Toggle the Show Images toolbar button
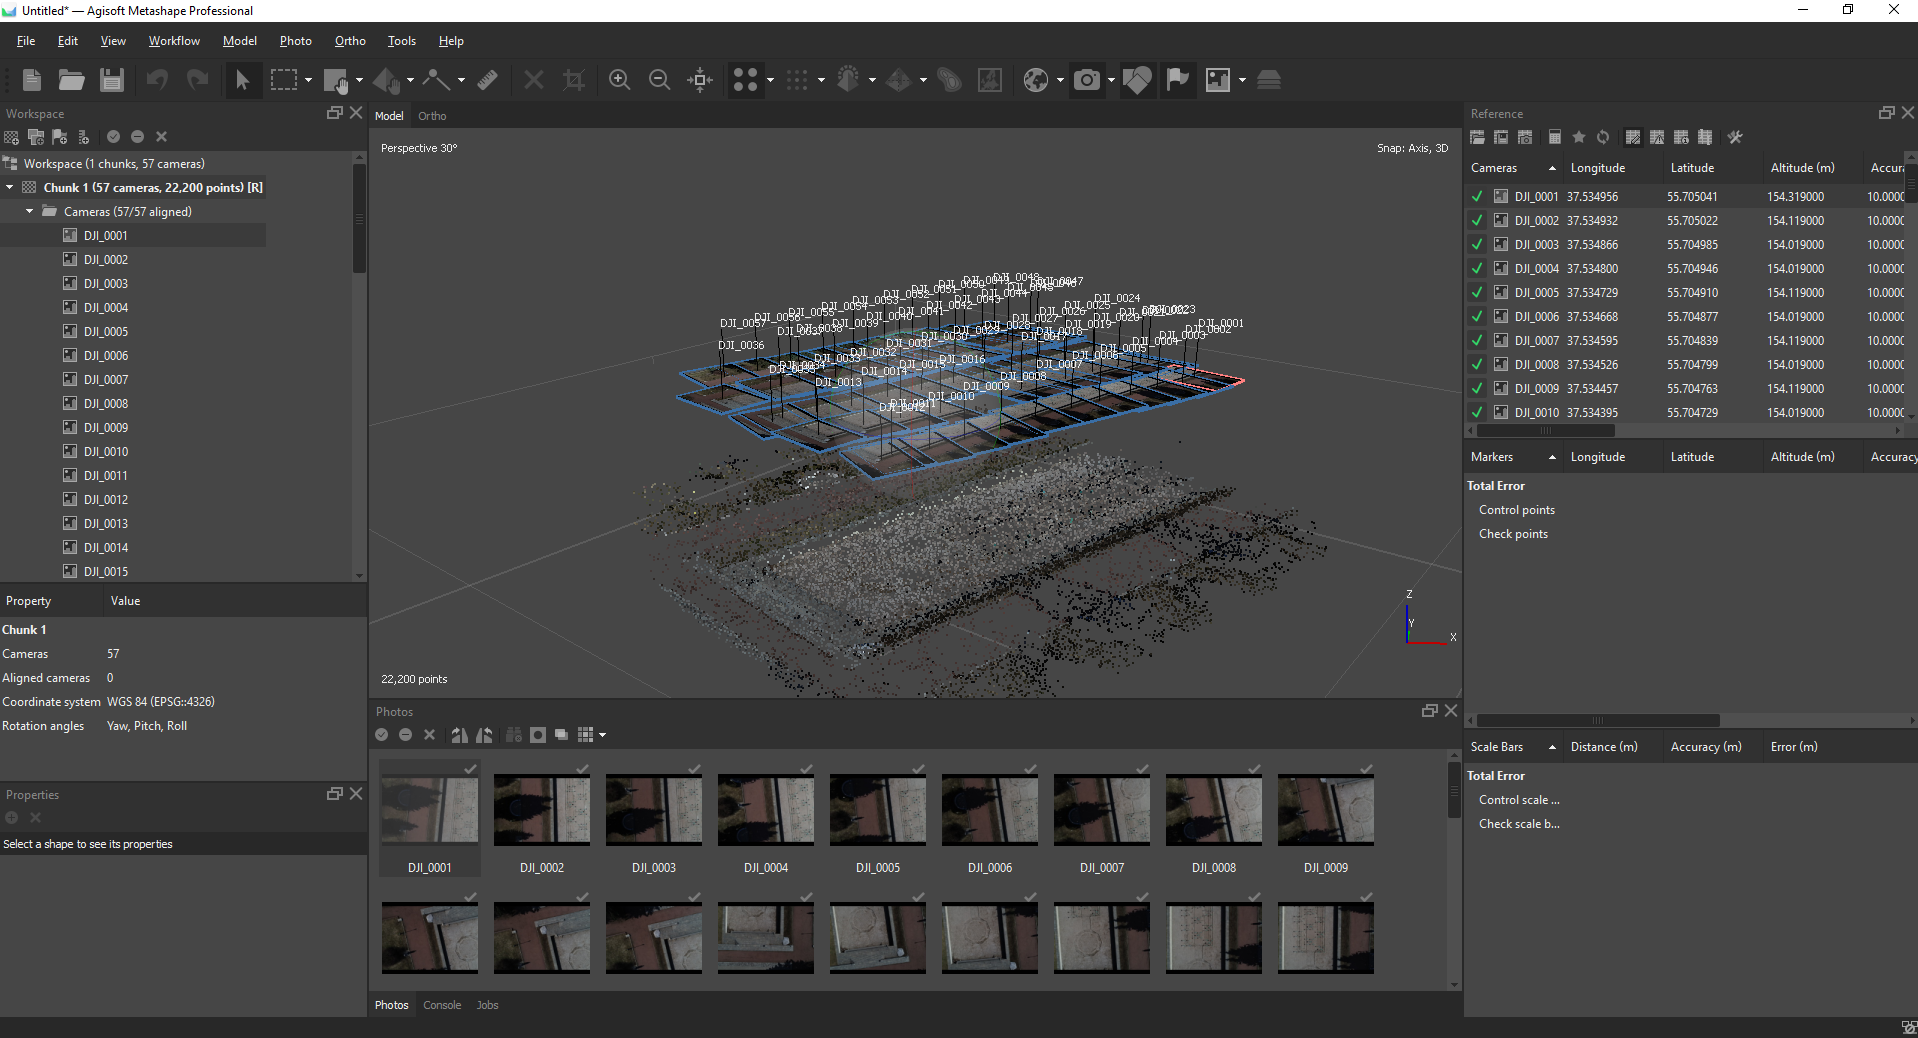This screenshot has width=1918, height=1038. (1218, 80)
